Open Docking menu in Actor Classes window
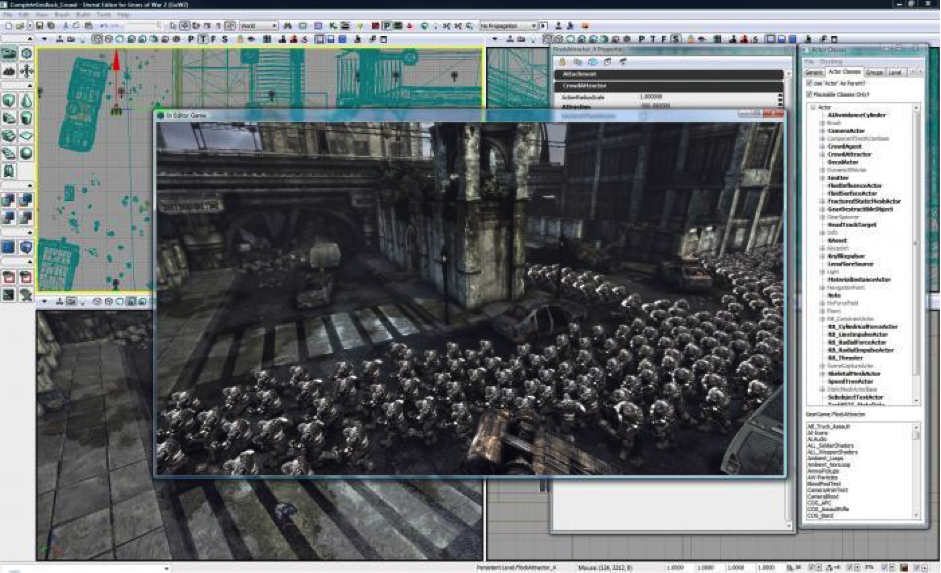Viewport: 941px width, 573px height. [x=831, y=61]
